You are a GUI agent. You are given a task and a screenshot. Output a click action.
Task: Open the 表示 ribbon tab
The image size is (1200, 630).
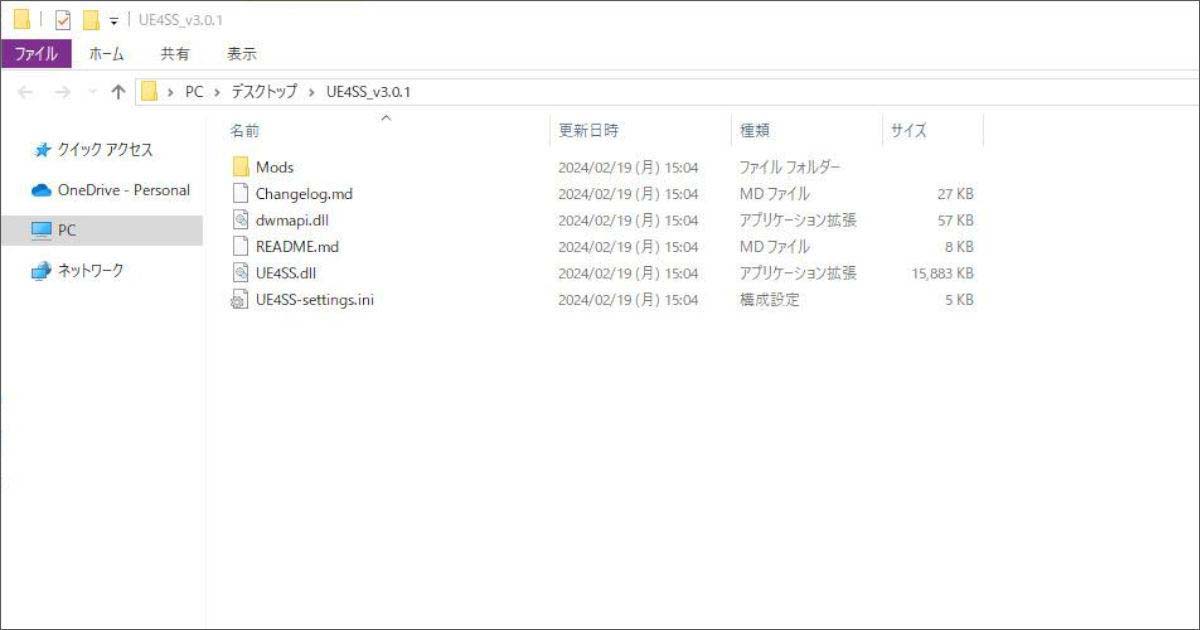pyautogui.click(x=242, y=53)
